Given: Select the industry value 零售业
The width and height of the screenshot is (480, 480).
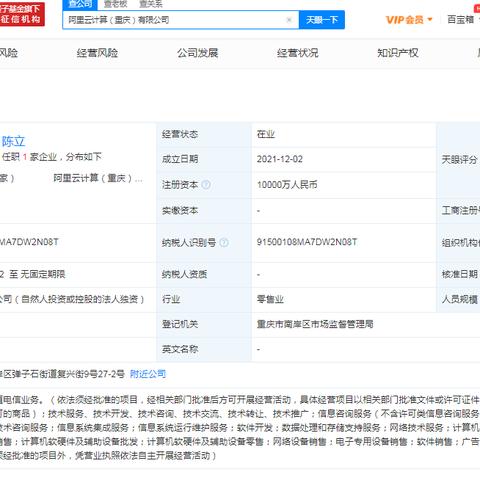Looking at the screenshot, I should 270,299.
